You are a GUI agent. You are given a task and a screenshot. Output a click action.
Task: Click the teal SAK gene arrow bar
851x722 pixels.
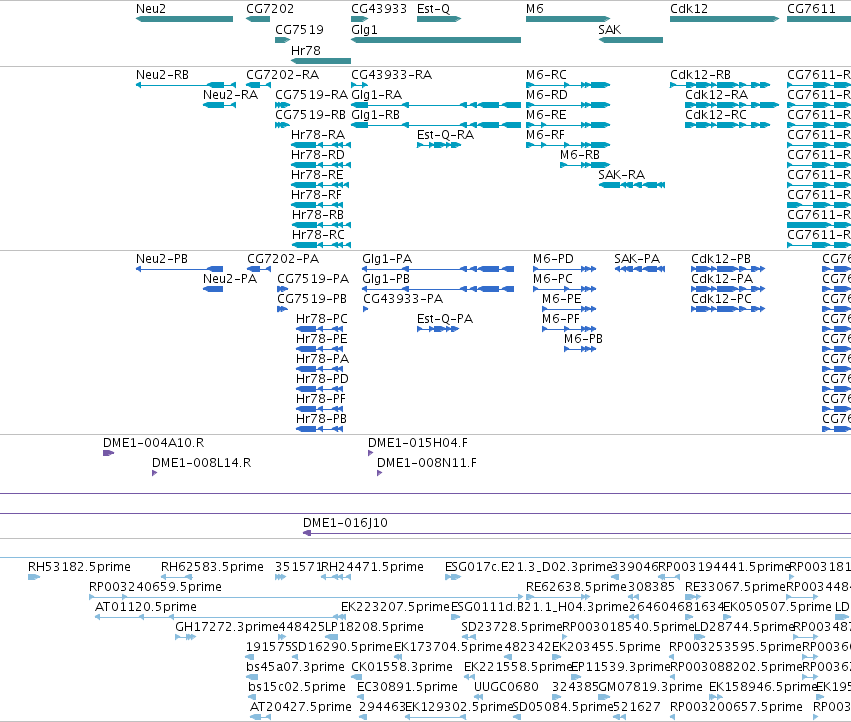631,40
